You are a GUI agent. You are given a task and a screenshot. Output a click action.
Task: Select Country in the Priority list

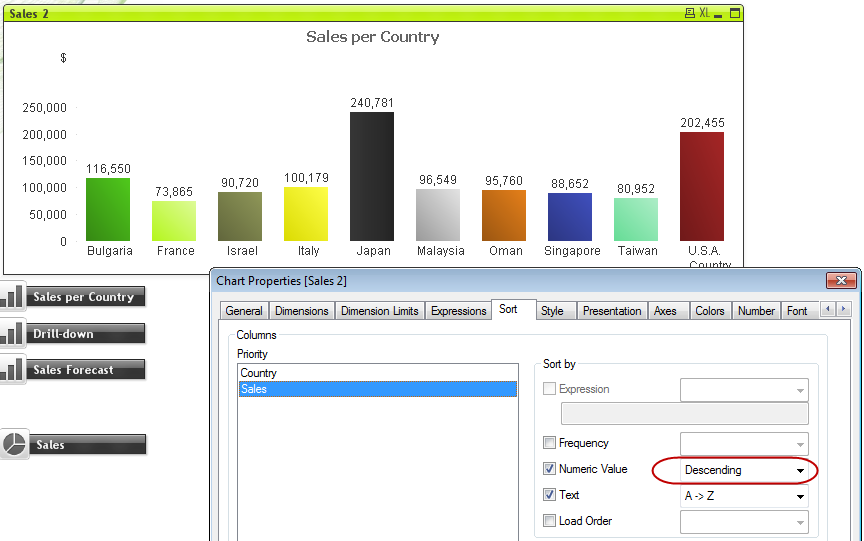click(258, 373)
